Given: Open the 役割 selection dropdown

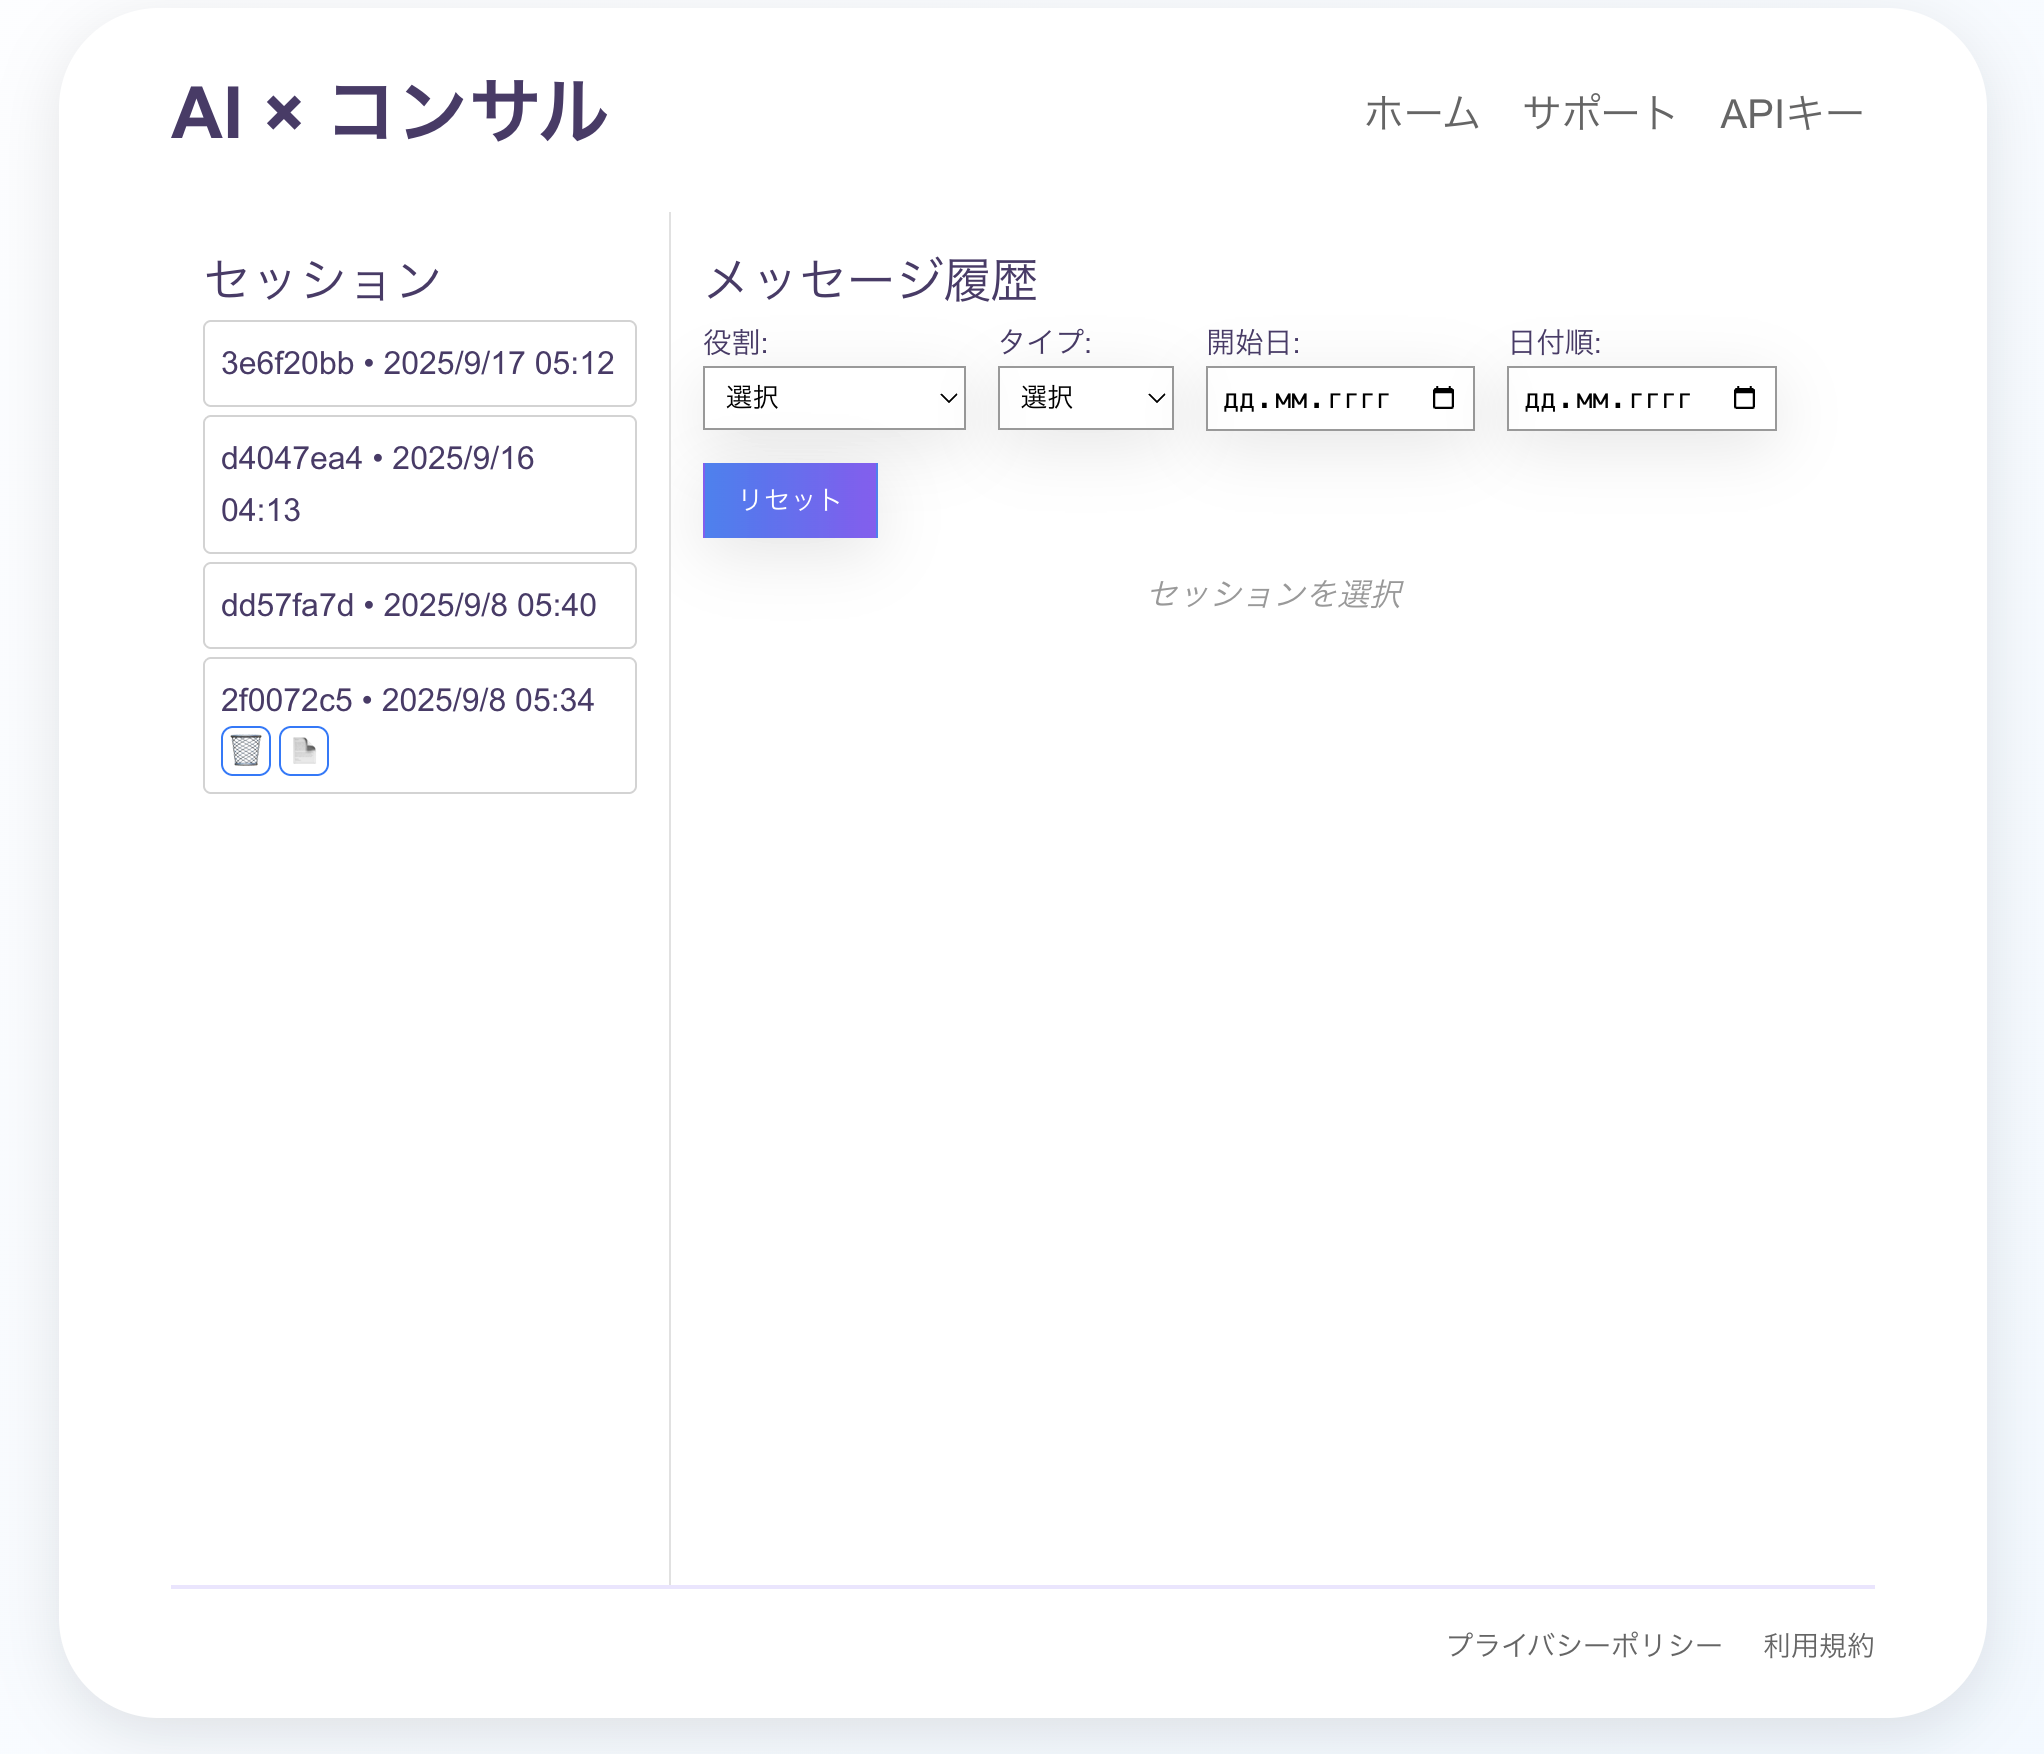Looking at the screenshot, I should [x=833, y=398].
